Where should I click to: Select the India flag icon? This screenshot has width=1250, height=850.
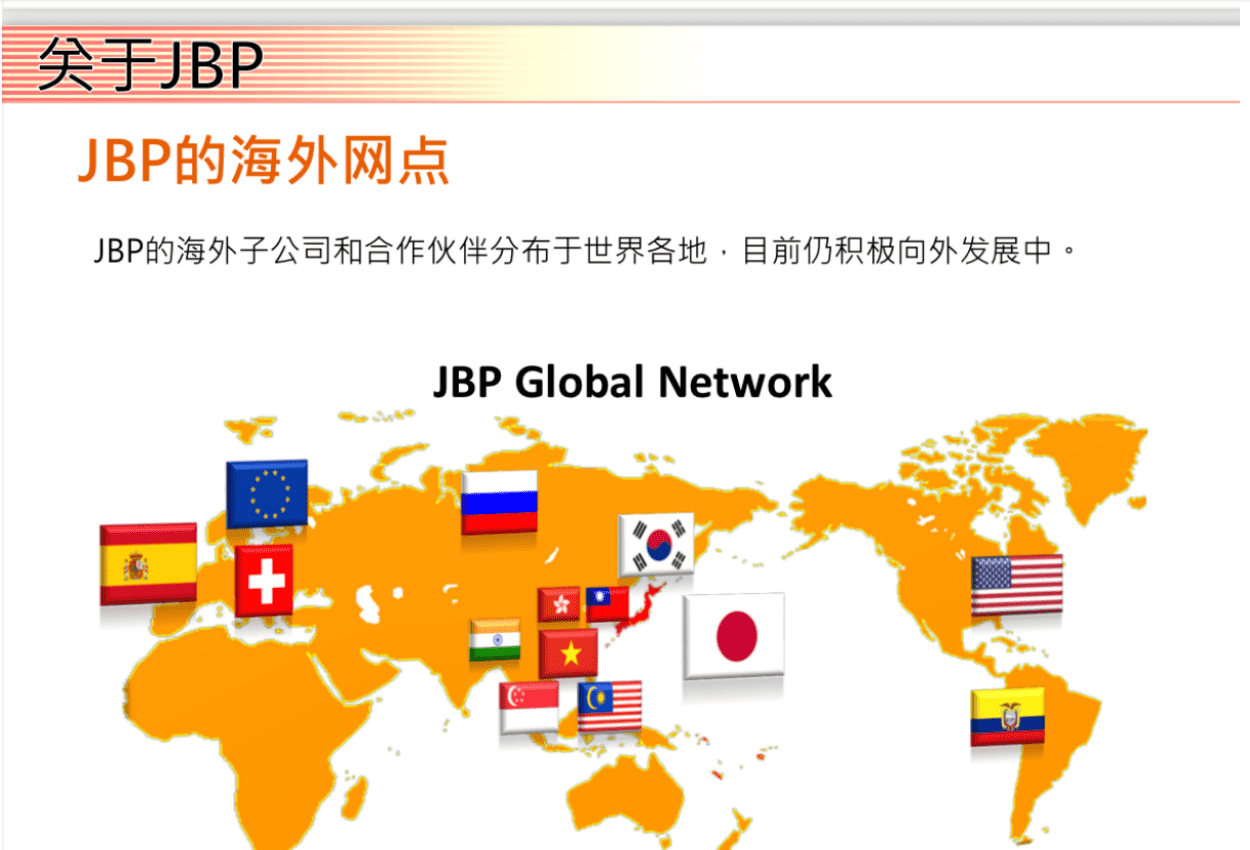(x=495, y=640)
